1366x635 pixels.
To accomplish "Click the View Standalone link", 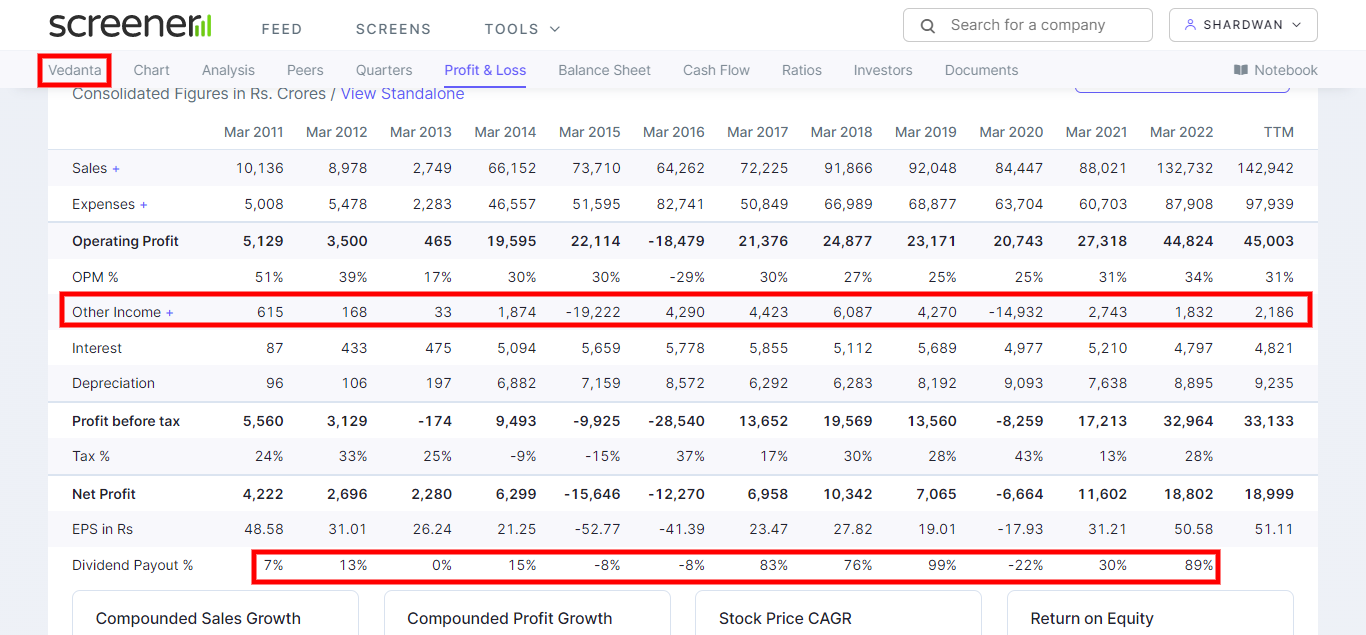I will click(402, 93).
